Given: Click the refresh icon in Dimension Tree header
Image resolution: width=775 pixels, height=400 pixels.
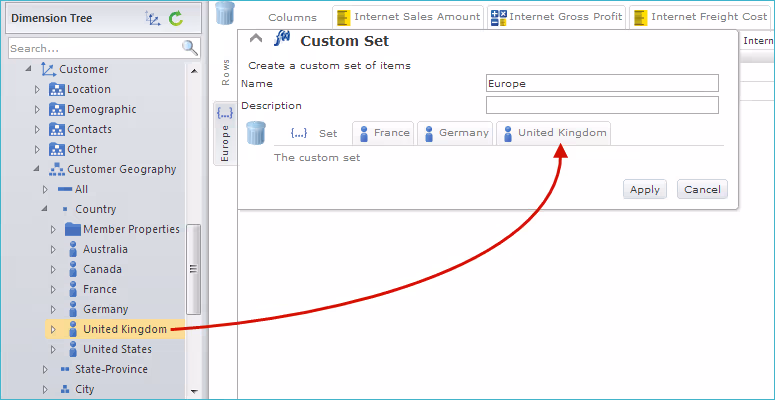Looking at the screenshot, I should pyautogui.click(x=177, y=18).
